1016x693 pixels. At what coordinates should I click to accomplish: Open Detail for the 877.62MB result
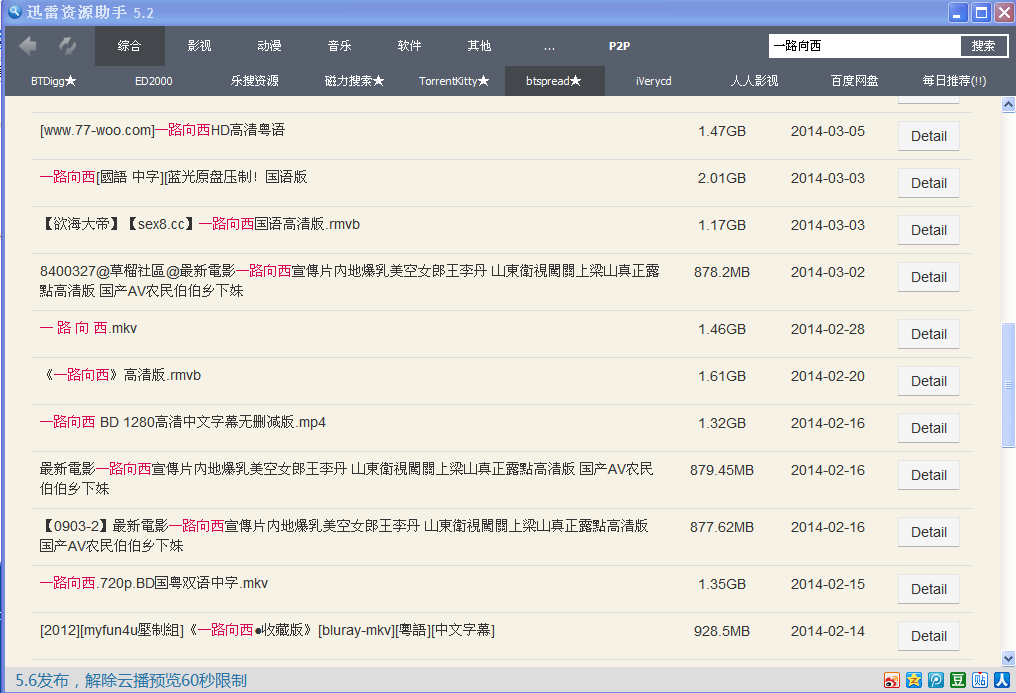[x=929, y=532]
